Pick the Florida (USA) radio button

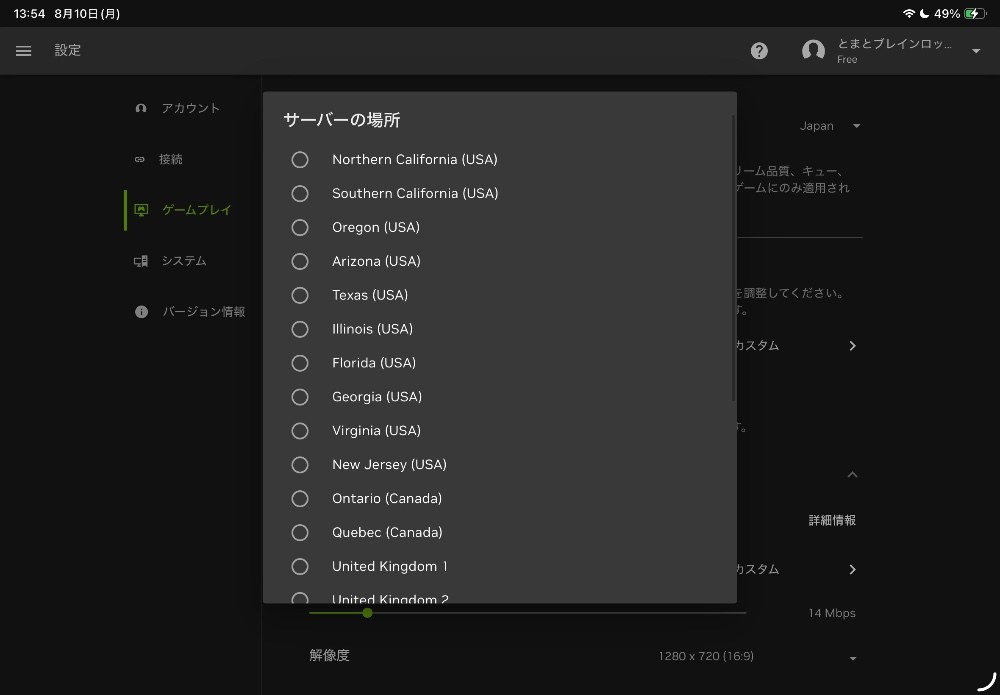click(300, 363)
